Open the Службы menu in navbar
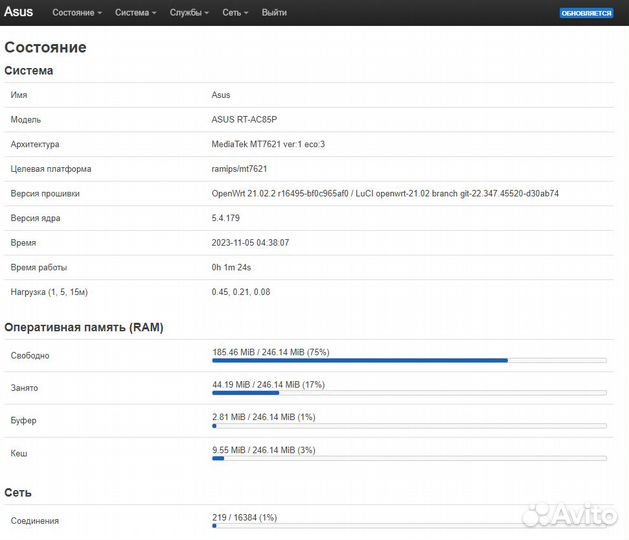Screen dimensions: 629x540 (x=189, y=12)
